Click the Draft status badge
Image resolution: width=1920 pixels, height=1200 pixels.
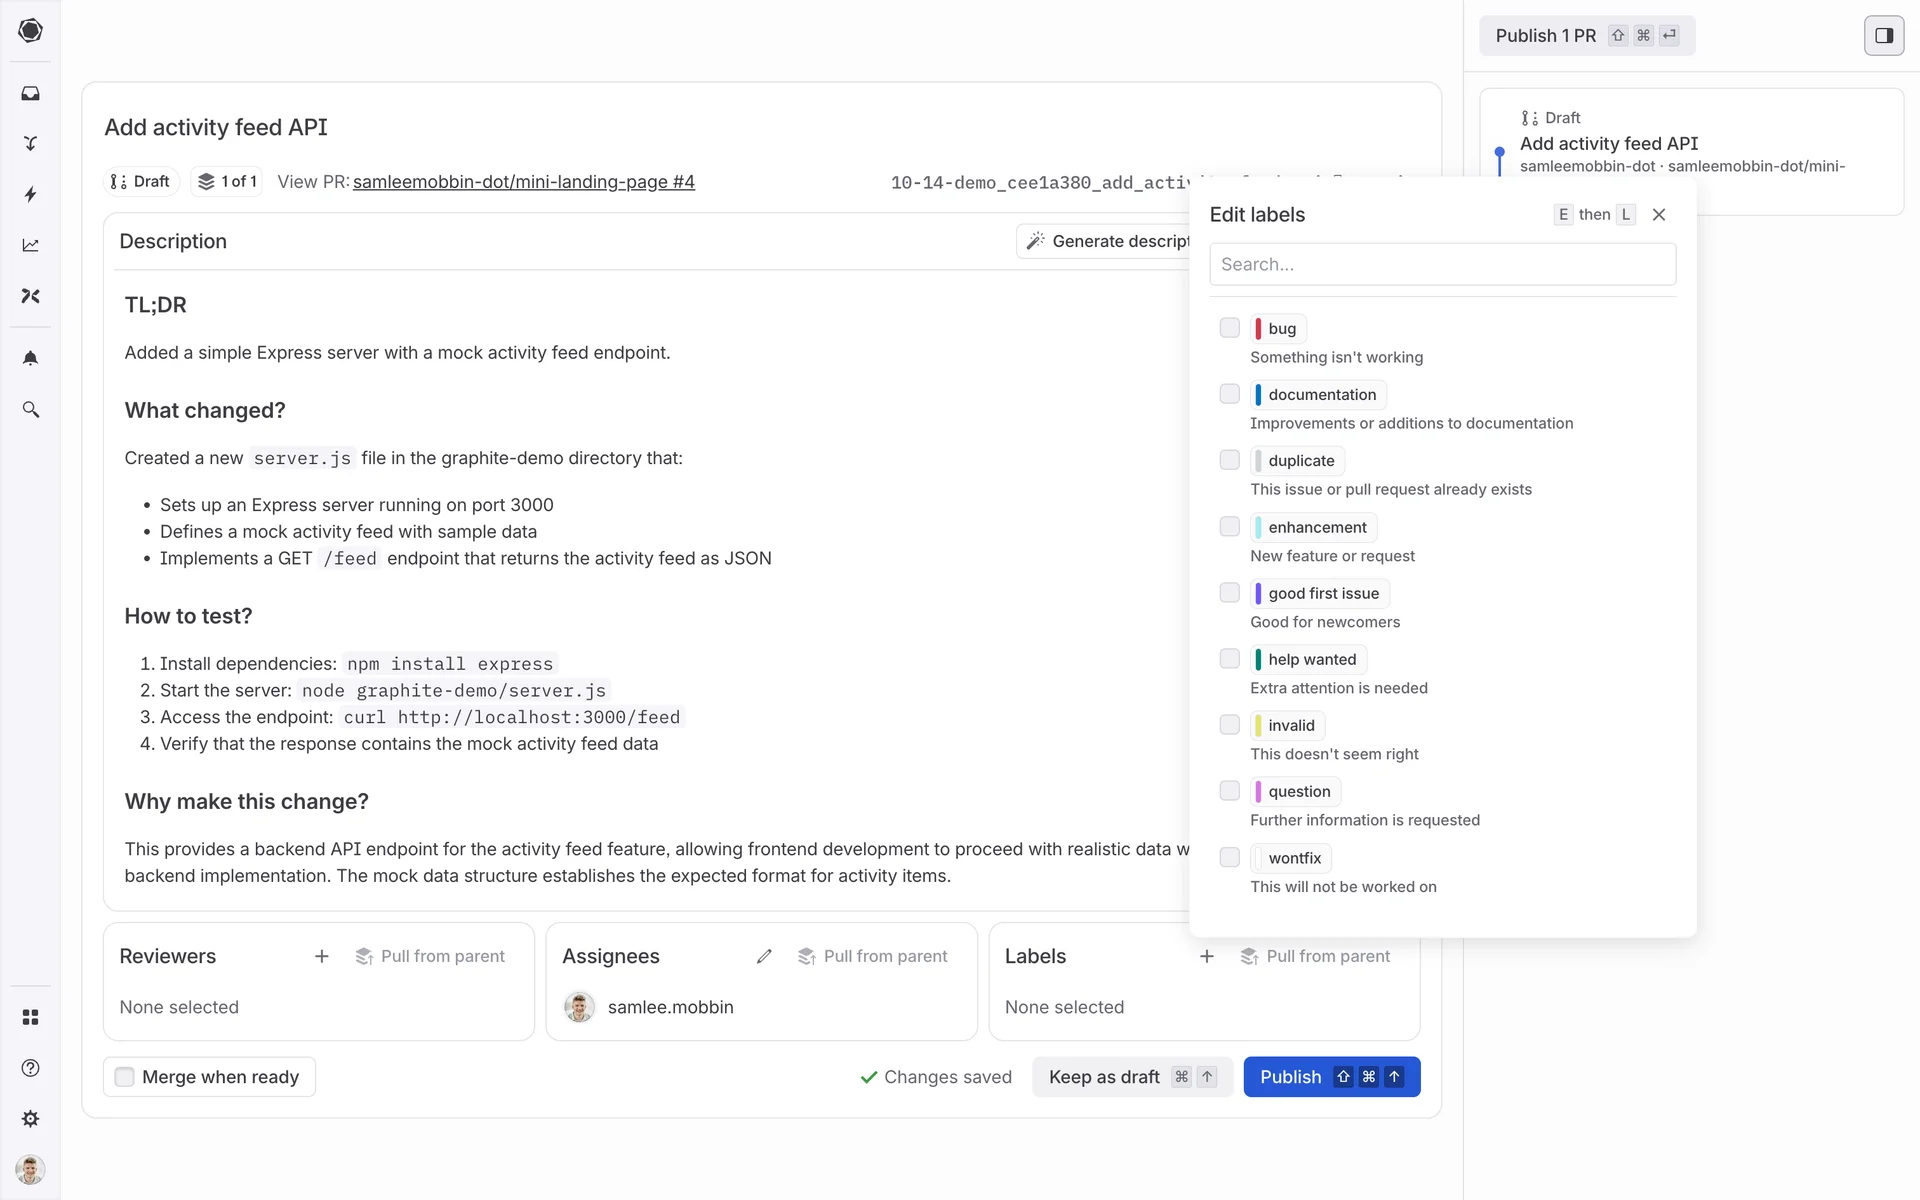click(x=141, y=182)
